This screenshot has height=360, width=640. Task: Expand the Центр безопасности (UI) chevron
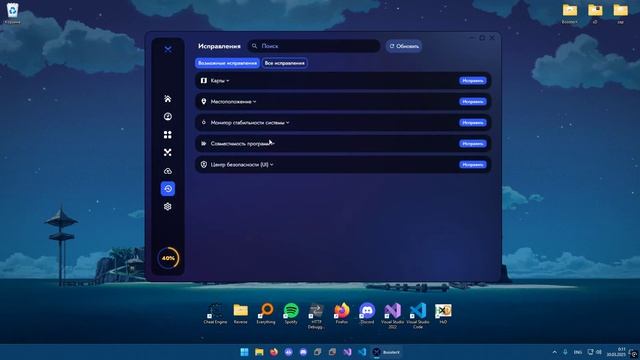[x=272, y=164]
